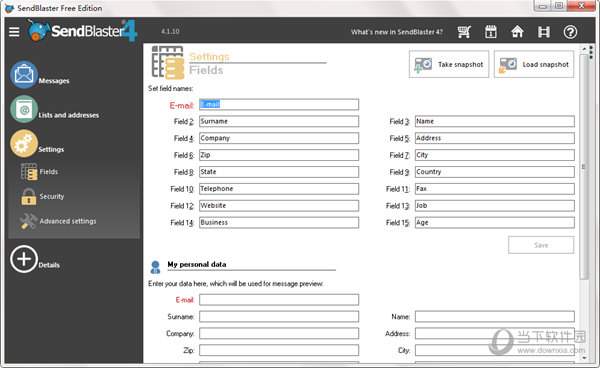Click the Field 4 Company input

pyautogui.click(x=279, y=138)
